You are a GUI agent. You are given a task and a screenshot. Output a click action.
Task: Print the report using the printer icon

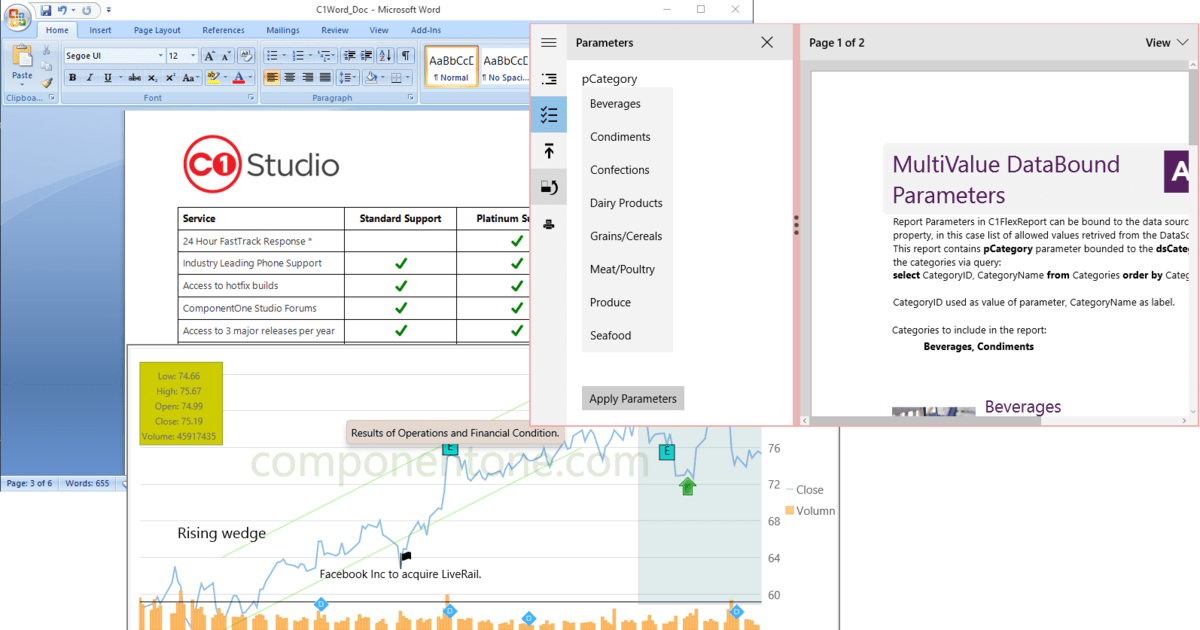(548, 223)
